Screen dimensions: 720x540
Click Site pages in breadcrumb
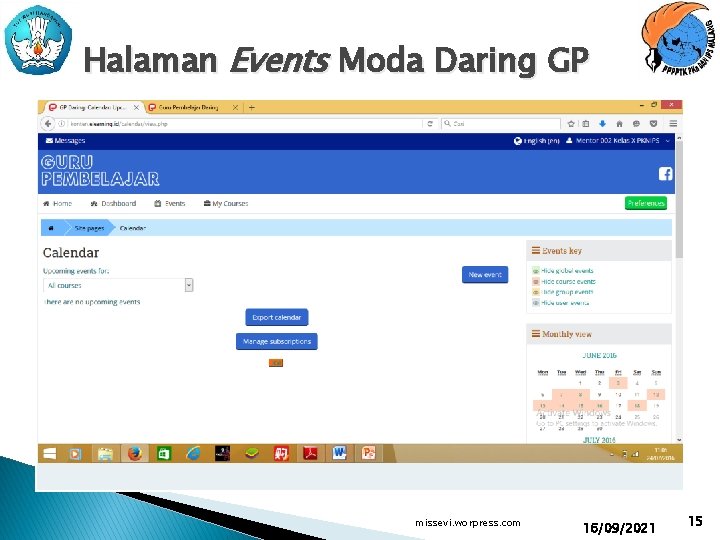coord(90,228)
